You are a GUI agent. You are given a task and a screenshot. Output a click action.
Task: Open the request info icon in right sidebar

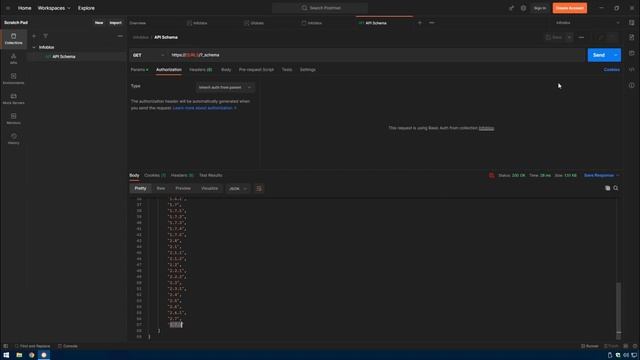coord(631,85)
